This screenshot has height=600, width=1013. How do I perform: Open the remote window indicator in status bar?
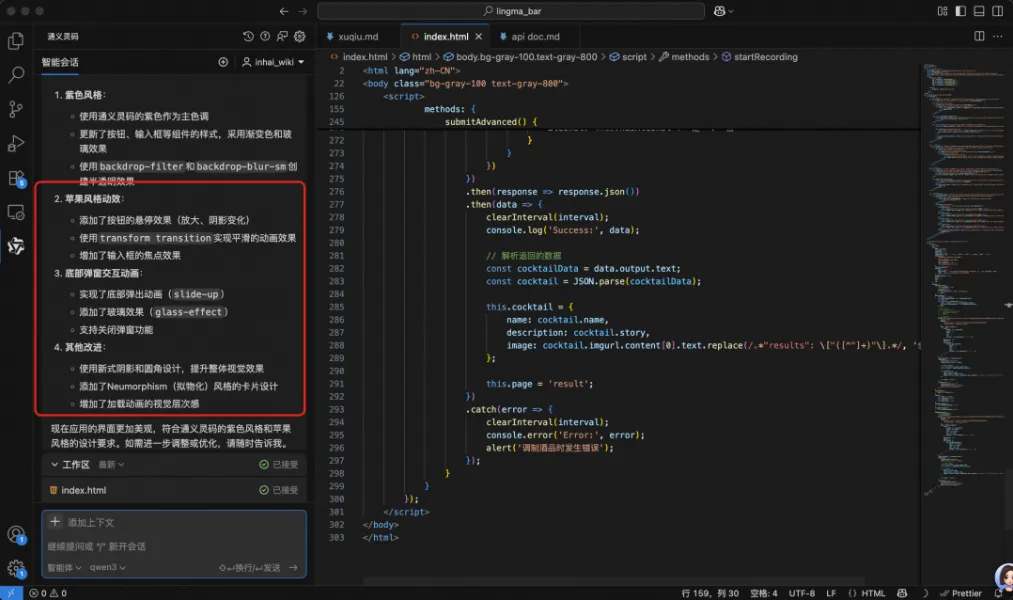[x=11, y=593]
